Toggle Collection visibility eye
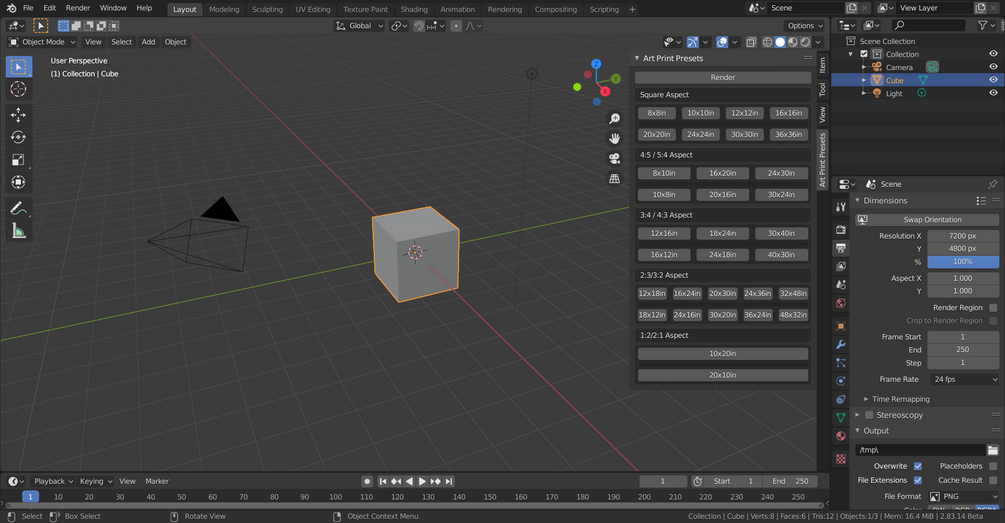1005x523 pixels. [993, 54]
